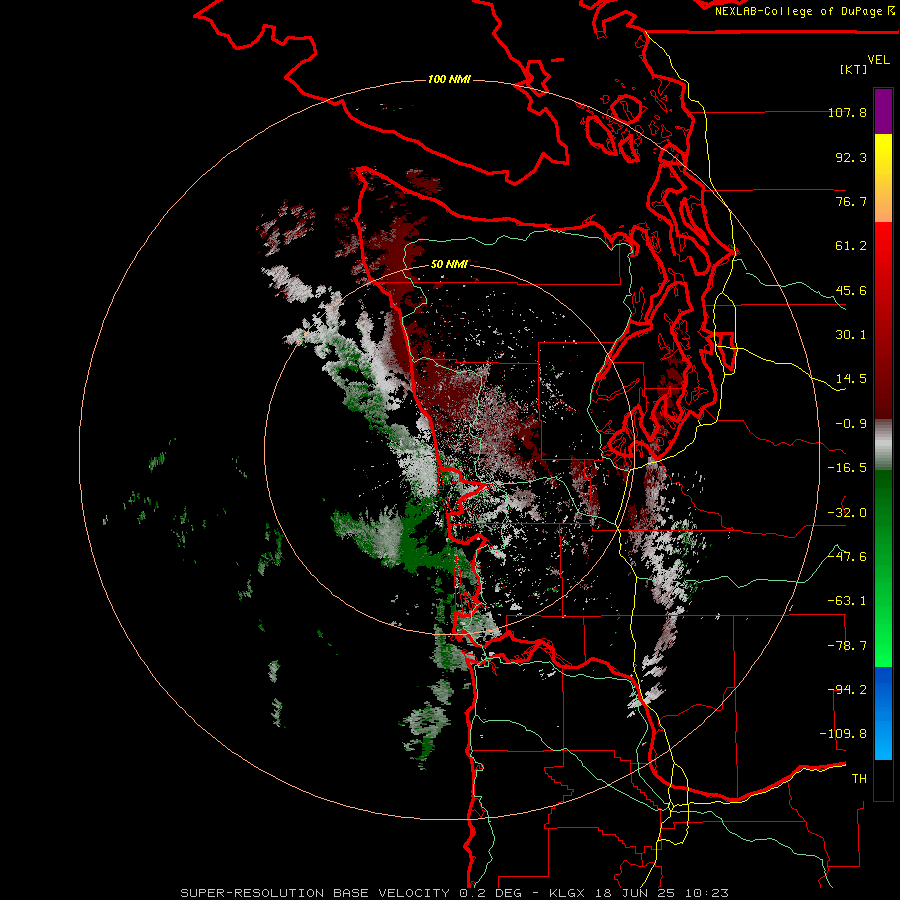
Task: Click the VEL legend title
Action: tap(878, 60)
